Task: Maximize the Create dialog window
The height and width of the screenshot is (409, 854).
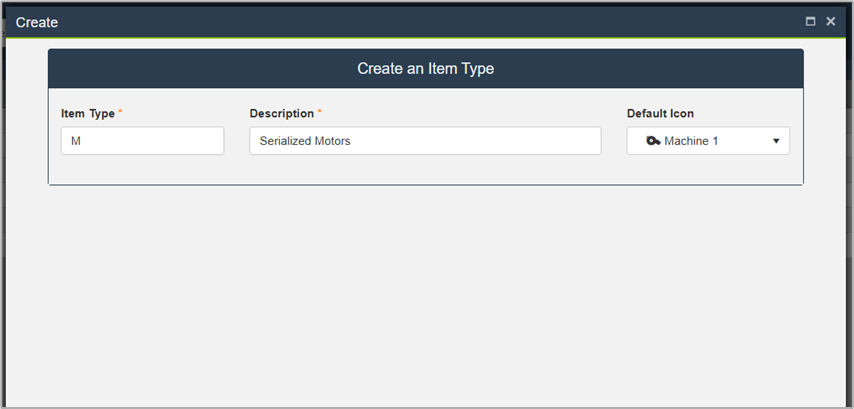Action: pyautogui.click(x=811, y=21)
